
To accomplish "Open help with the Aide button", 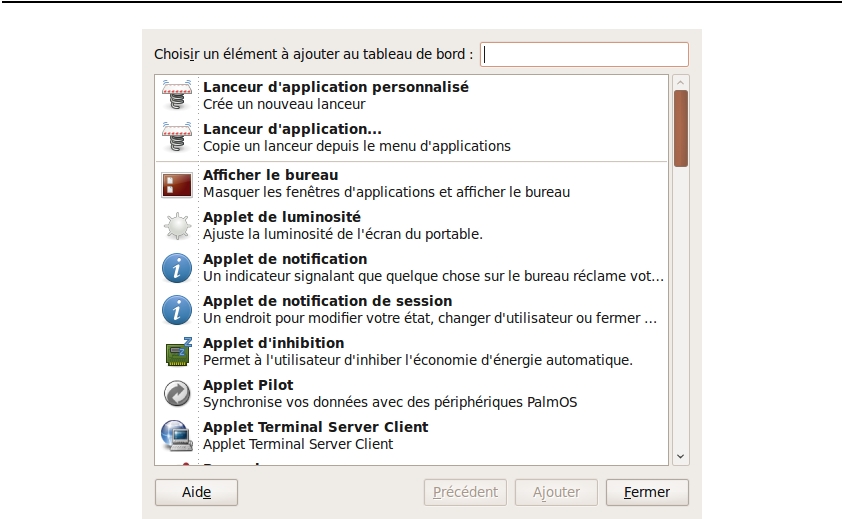I will click(196, 492).
